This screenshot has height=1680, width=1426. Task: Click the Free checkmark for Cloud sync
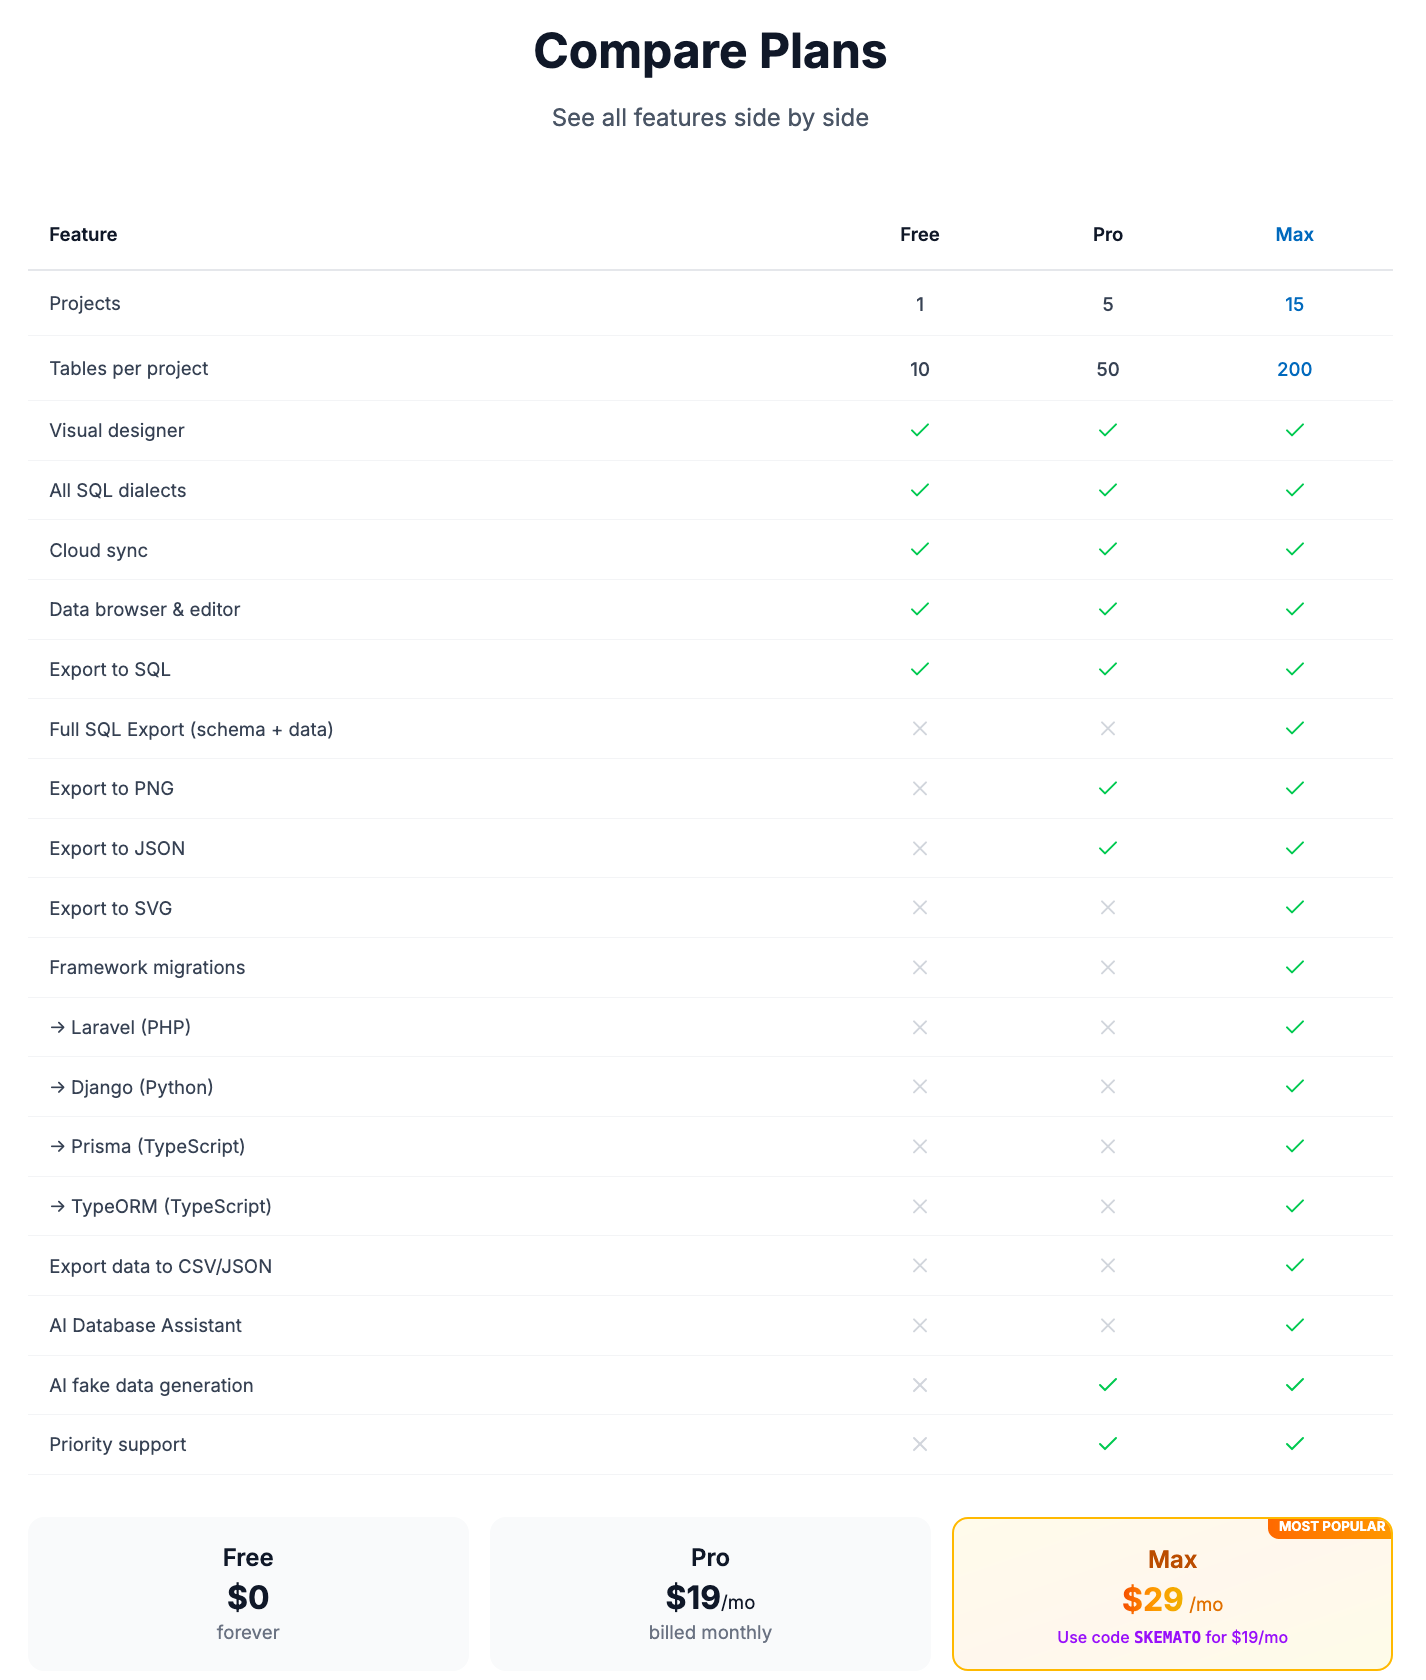(x=920, y=549)
